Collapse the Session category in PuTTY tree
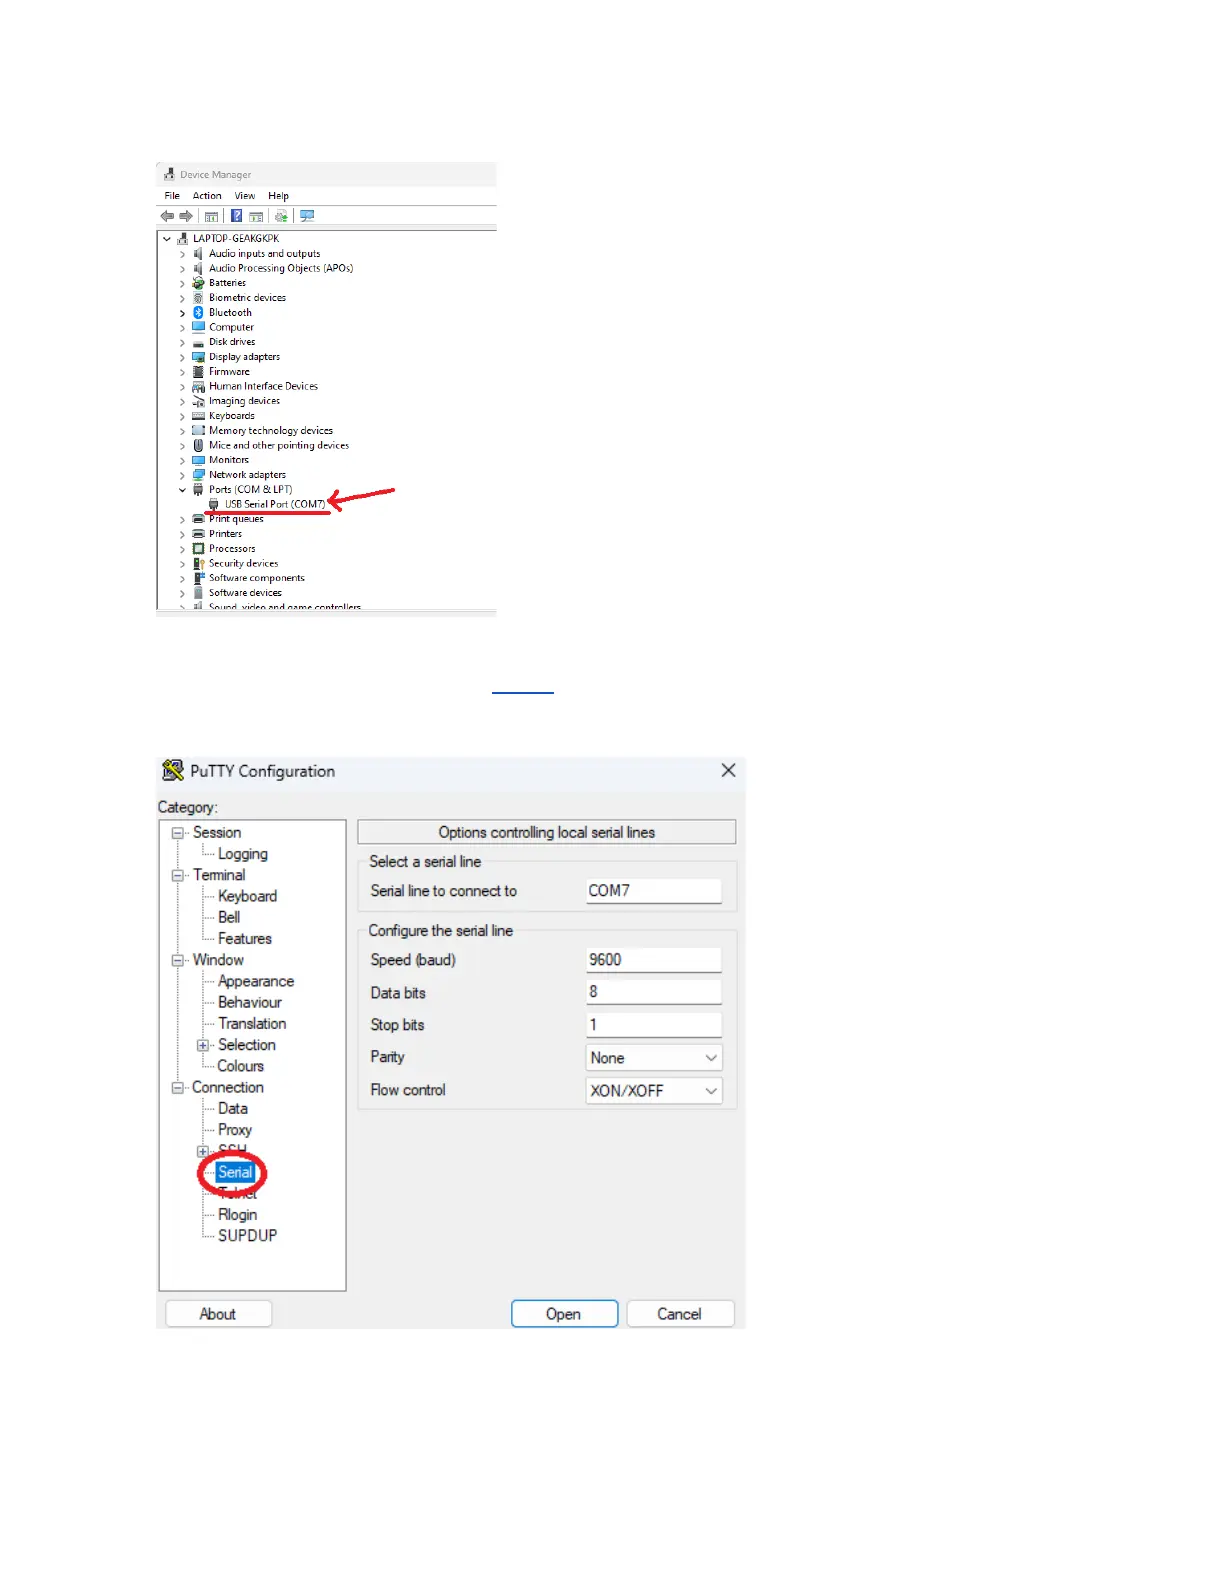 tap(177, 833)
